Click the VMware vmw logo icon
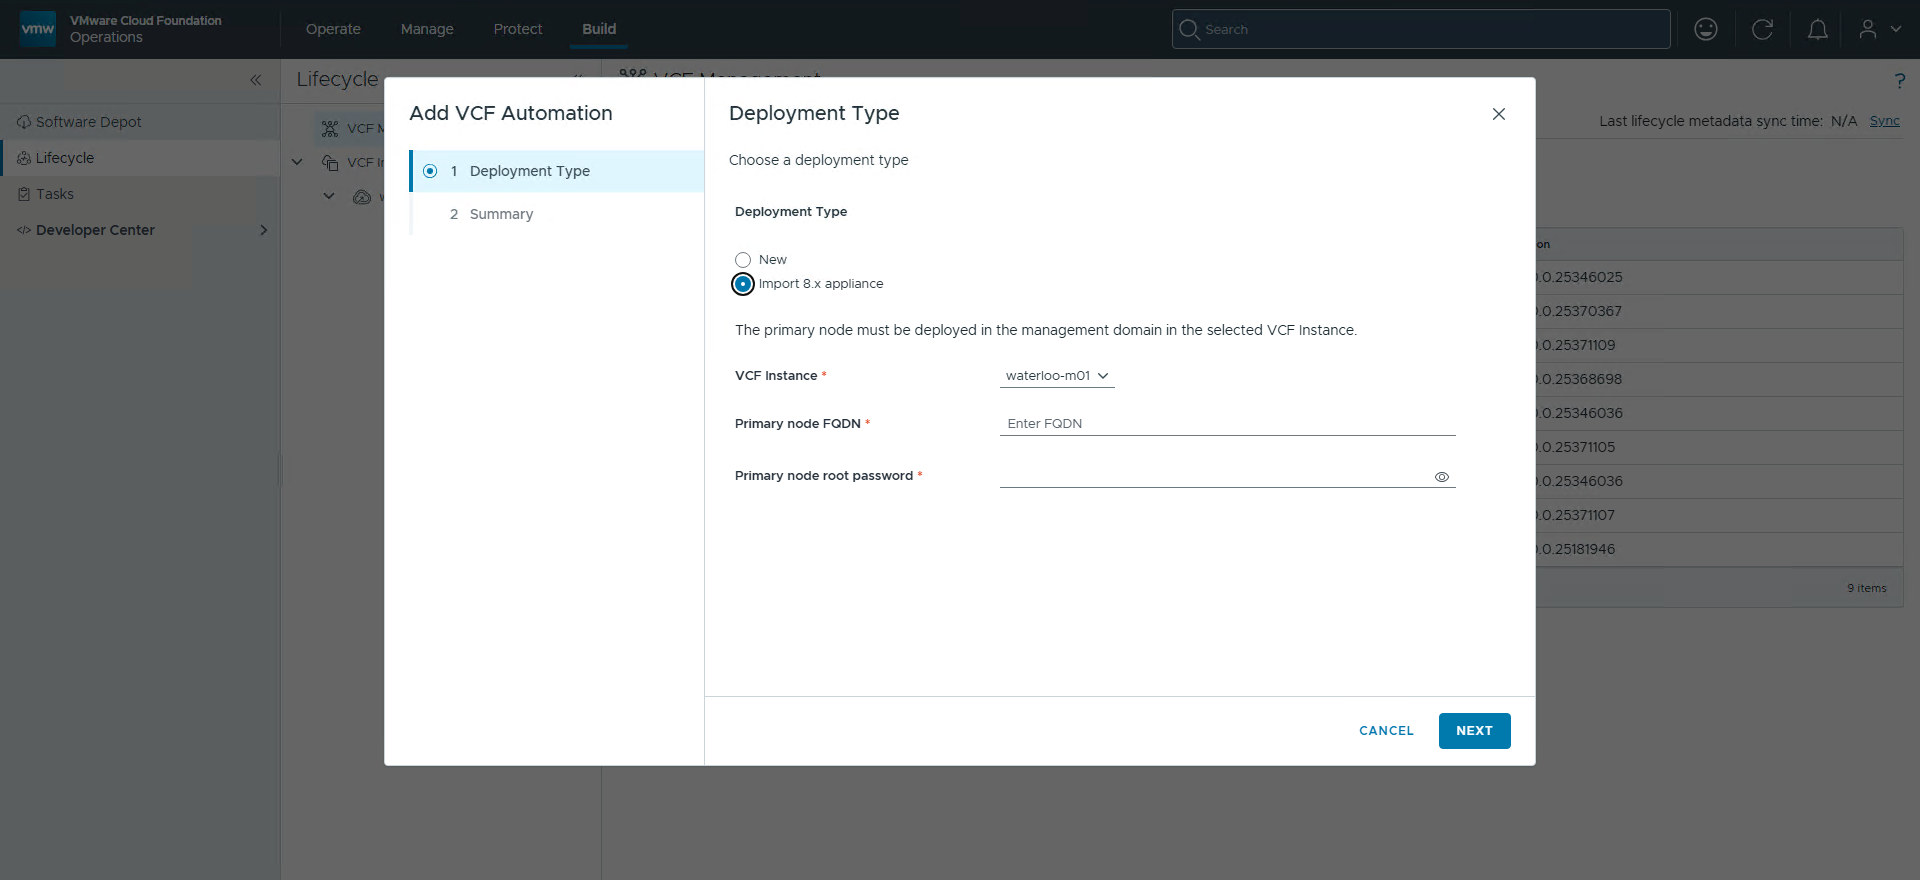This screenshot has height=880, width=1920. [38, 29]
